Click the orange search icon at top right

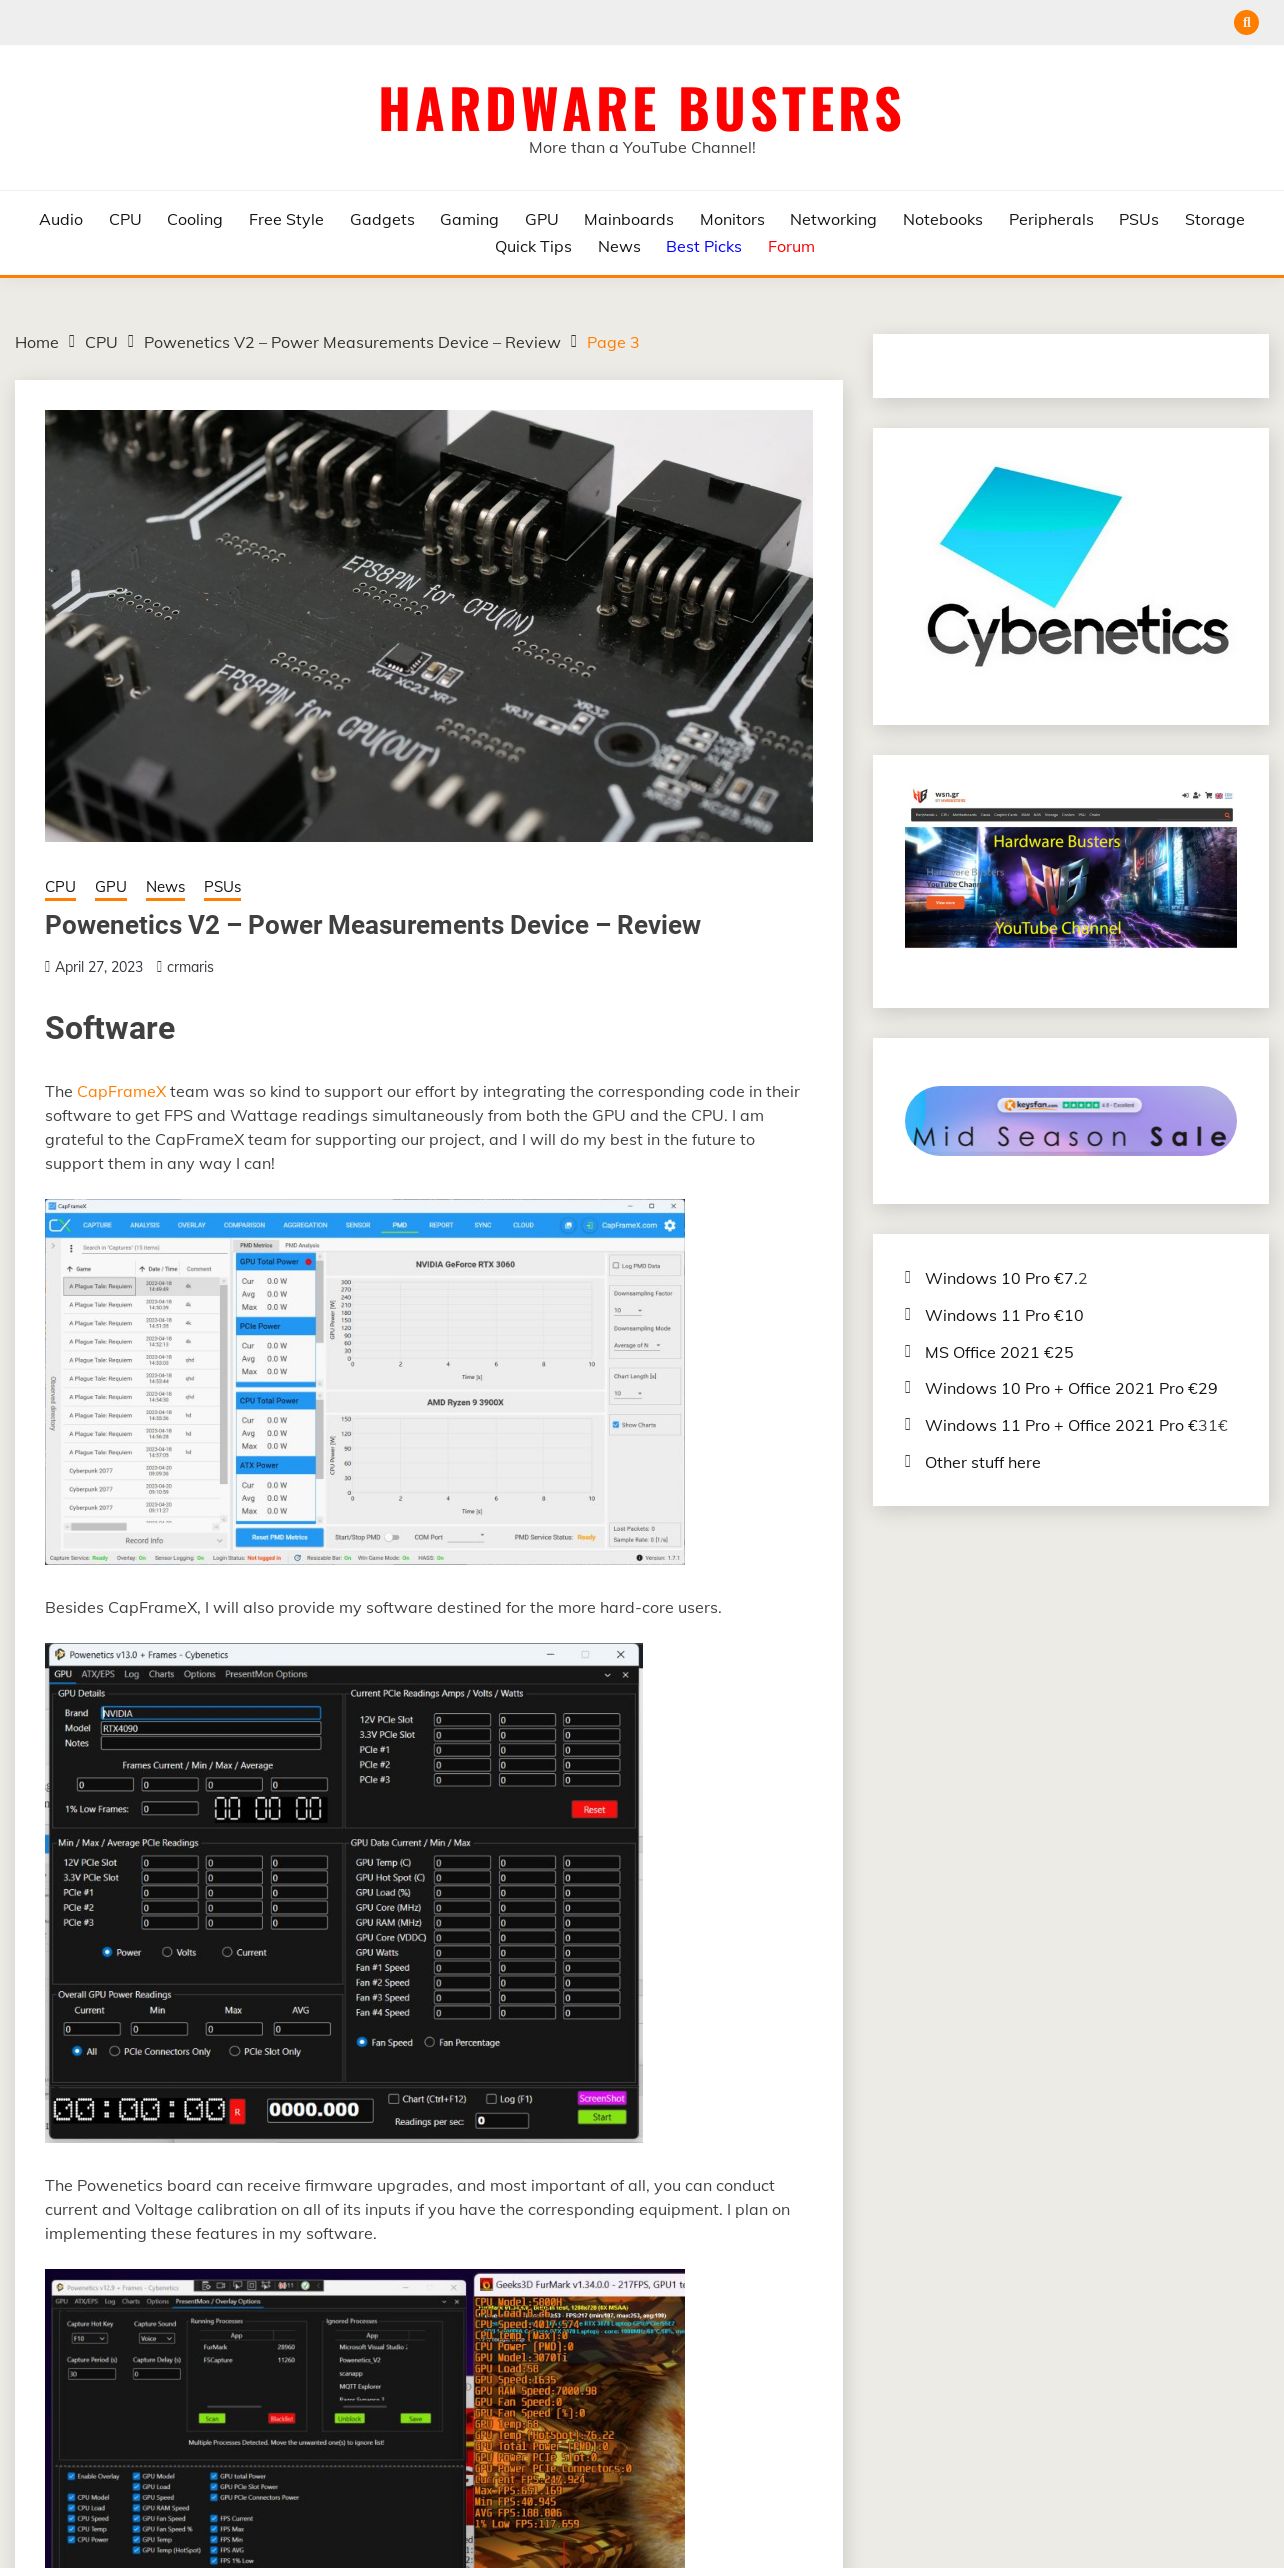[x=1246, y=22]
